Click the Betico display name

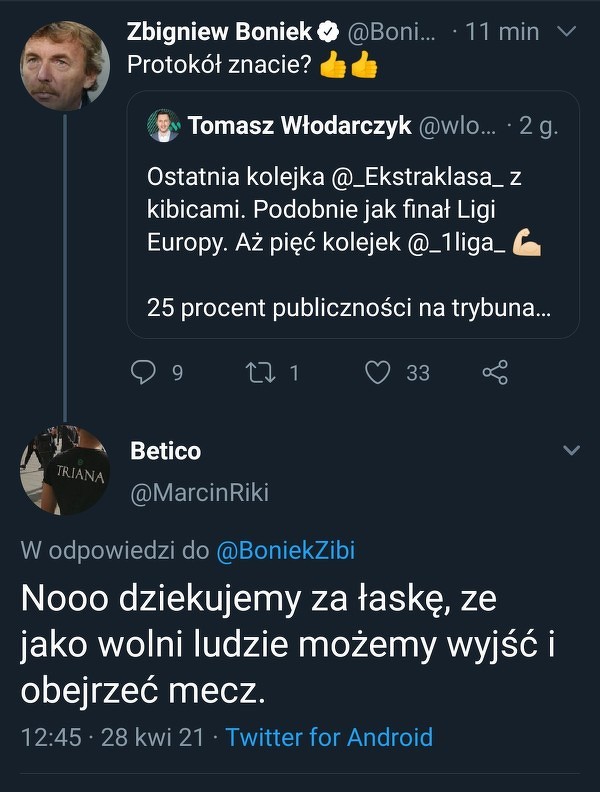[166, 451]
